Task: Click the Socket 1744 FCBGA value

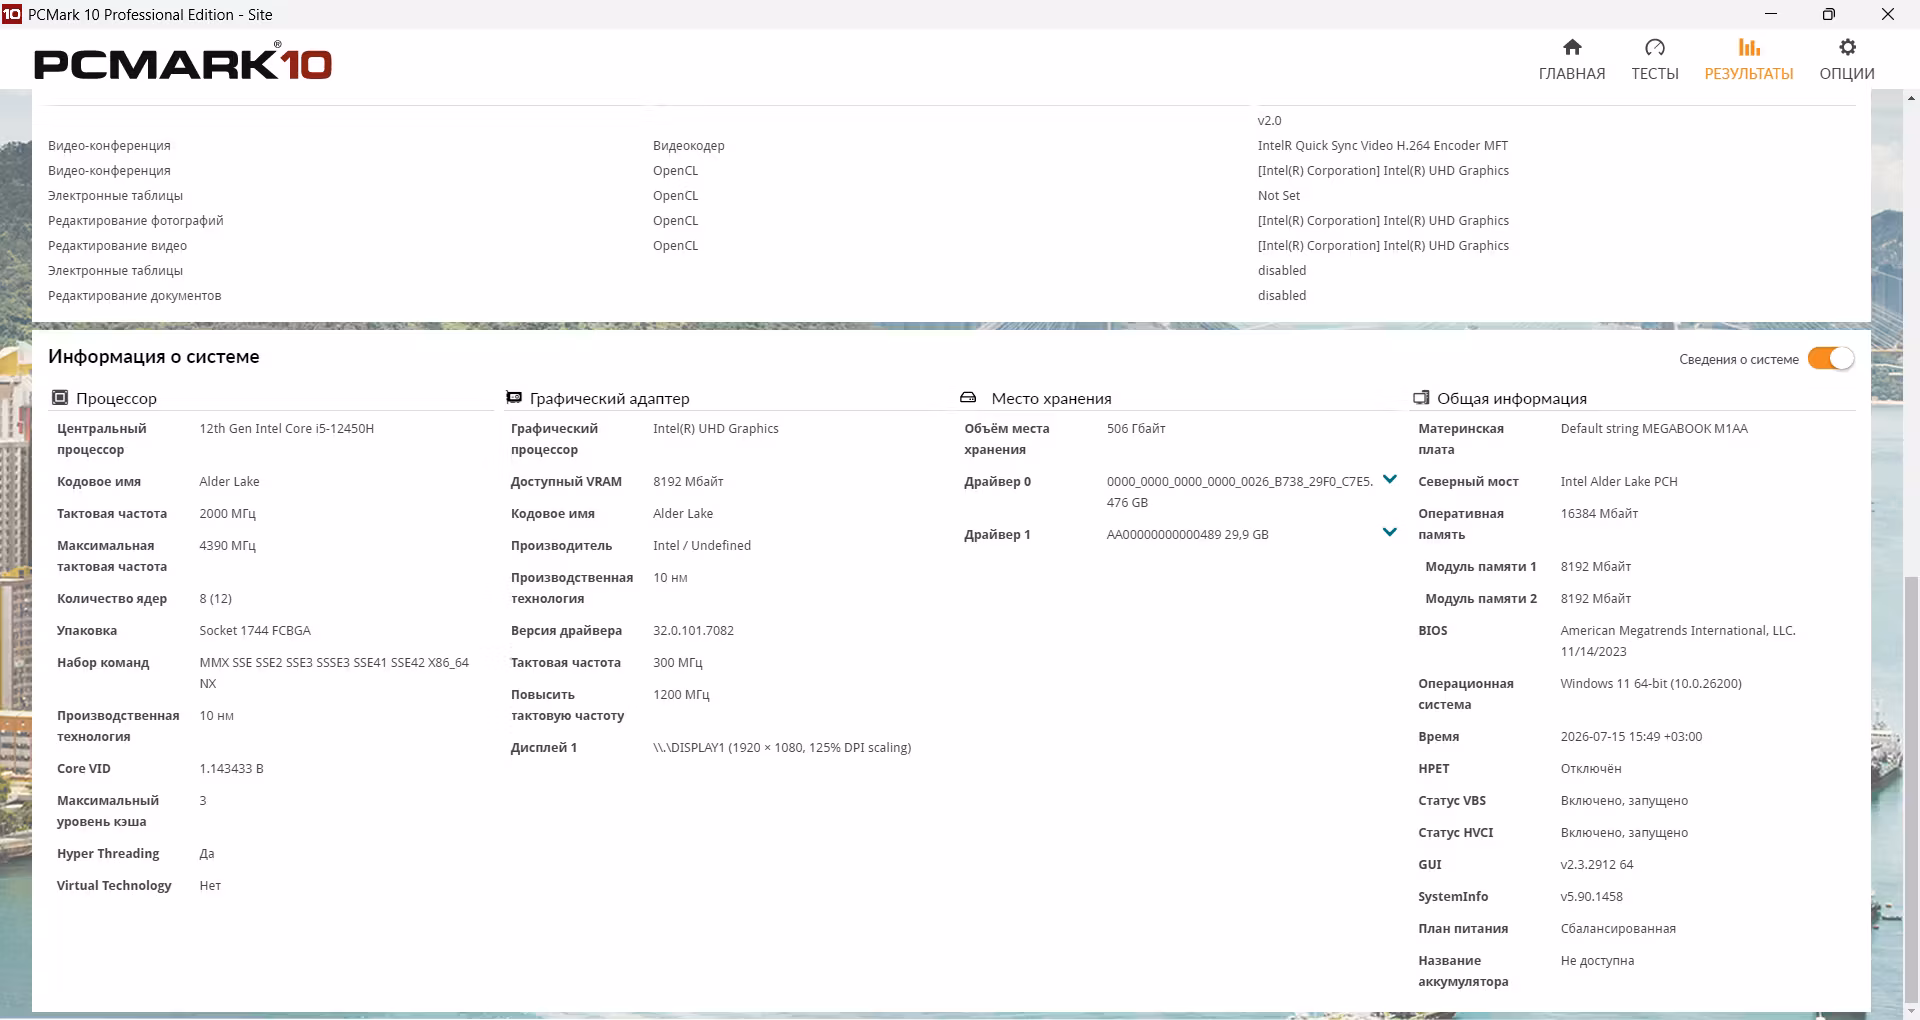Action: pos(255,631)
